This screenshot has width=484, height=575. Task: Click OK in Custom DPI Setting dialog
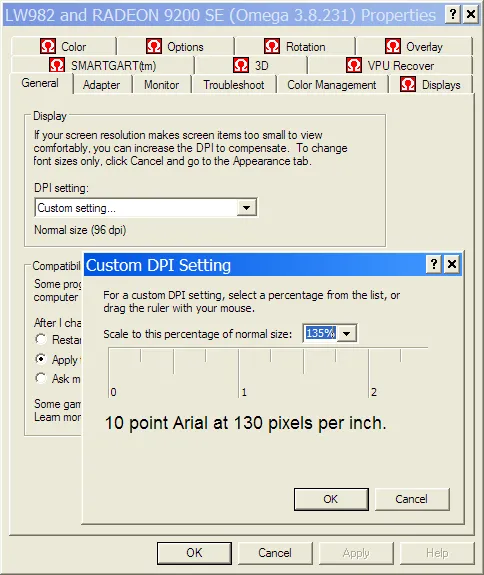[x=331, y=499]
